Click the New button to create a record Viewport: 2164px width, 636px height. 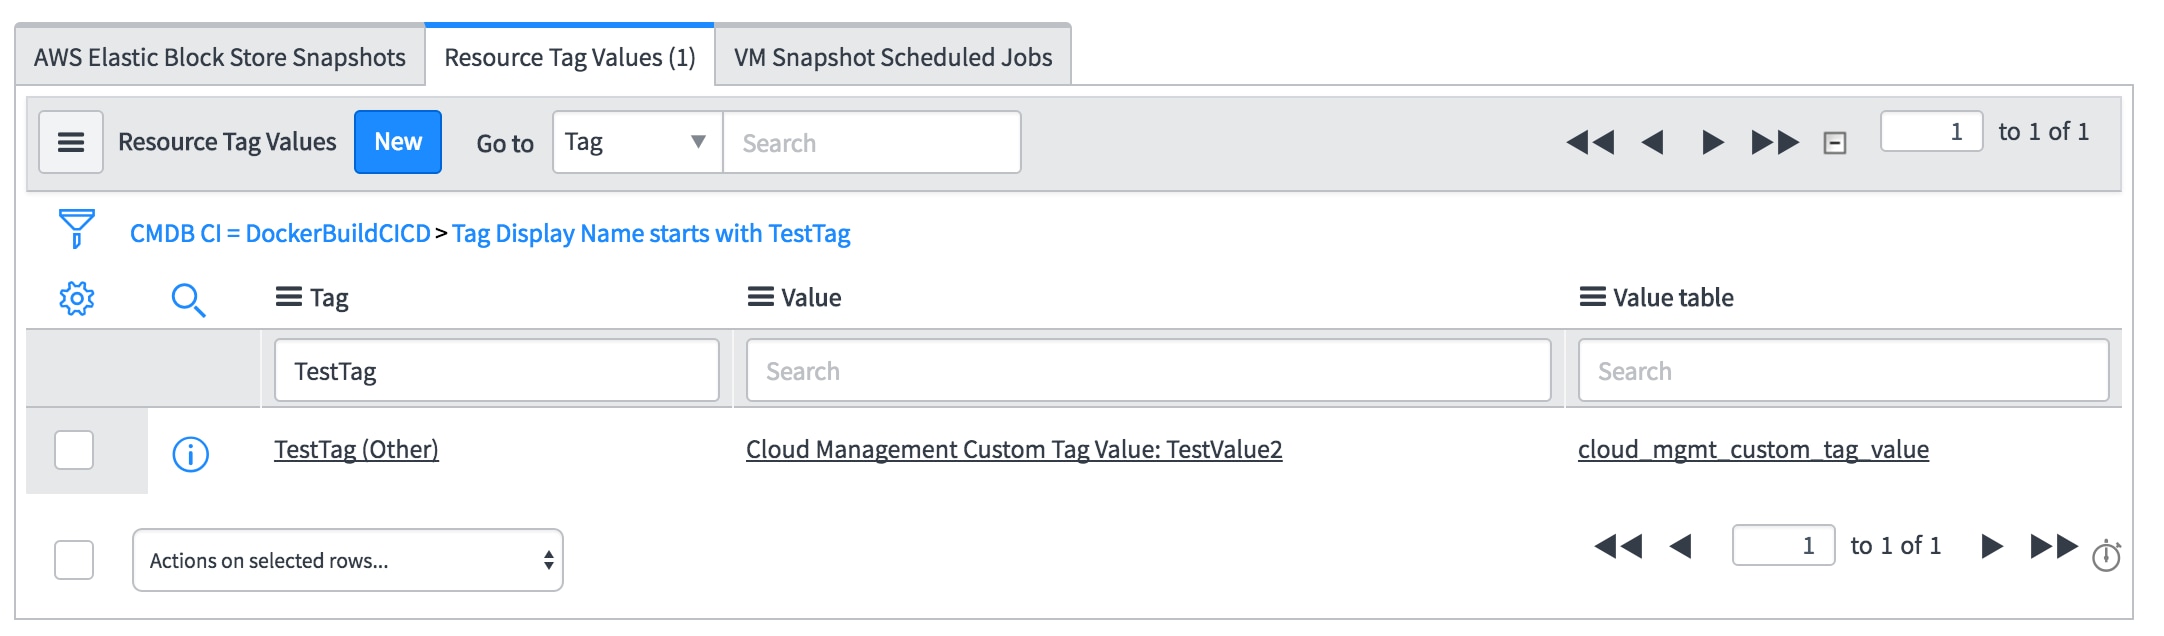click(398, 141)
